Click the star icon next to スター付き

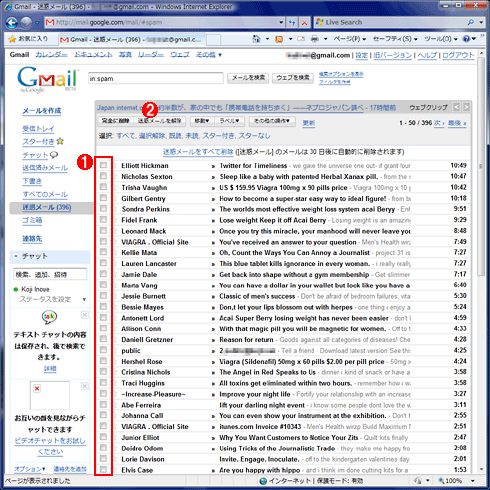(x=60, y=141)
